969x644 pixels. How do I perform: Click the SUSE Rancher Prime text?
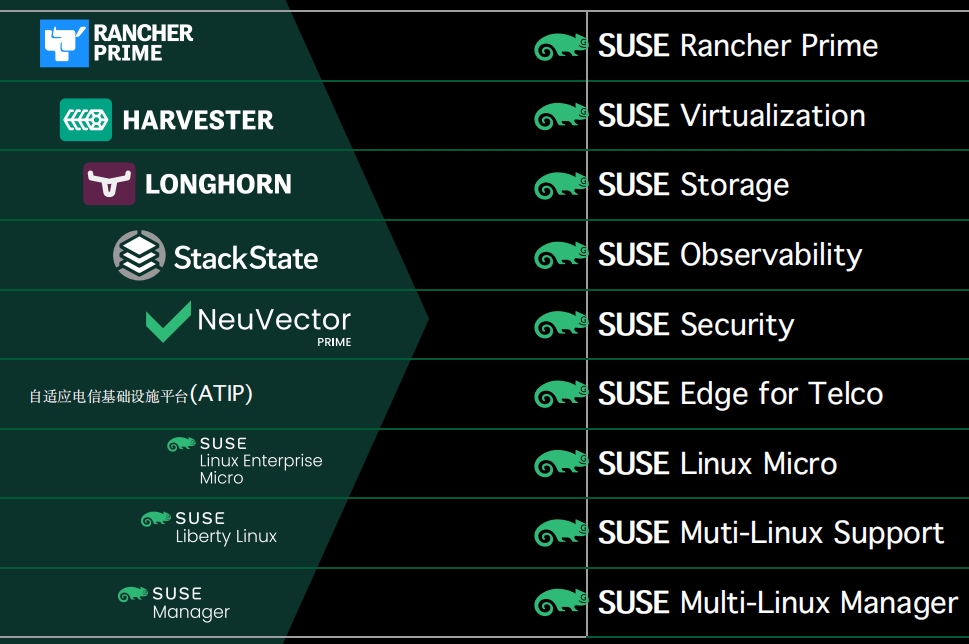pos(738,46)
